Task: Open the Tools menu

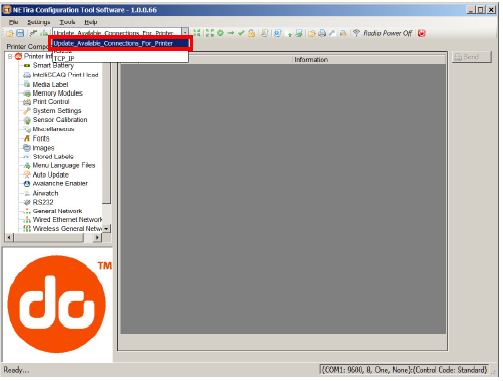Action: [67, 22]
